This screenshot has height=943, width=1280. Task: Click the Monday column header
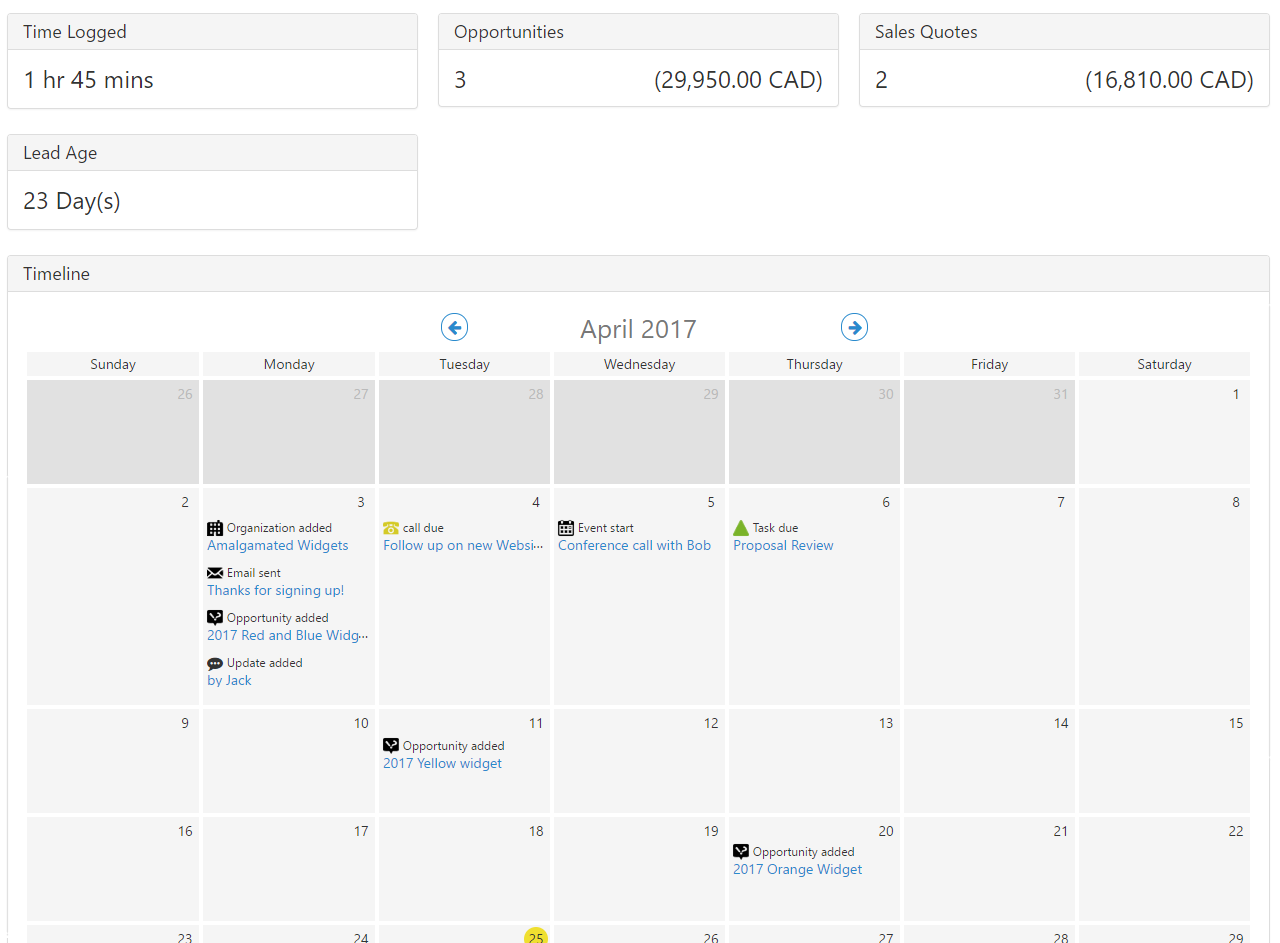click(289, 364)
